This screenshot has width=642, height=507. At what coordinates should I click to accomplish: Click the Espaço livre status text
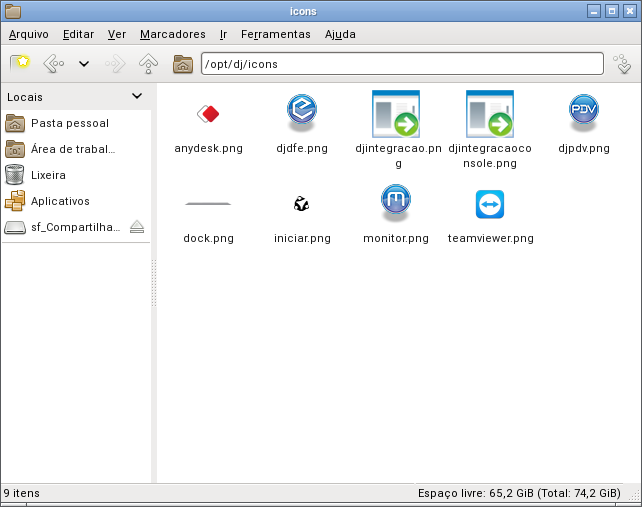(519, 493)
